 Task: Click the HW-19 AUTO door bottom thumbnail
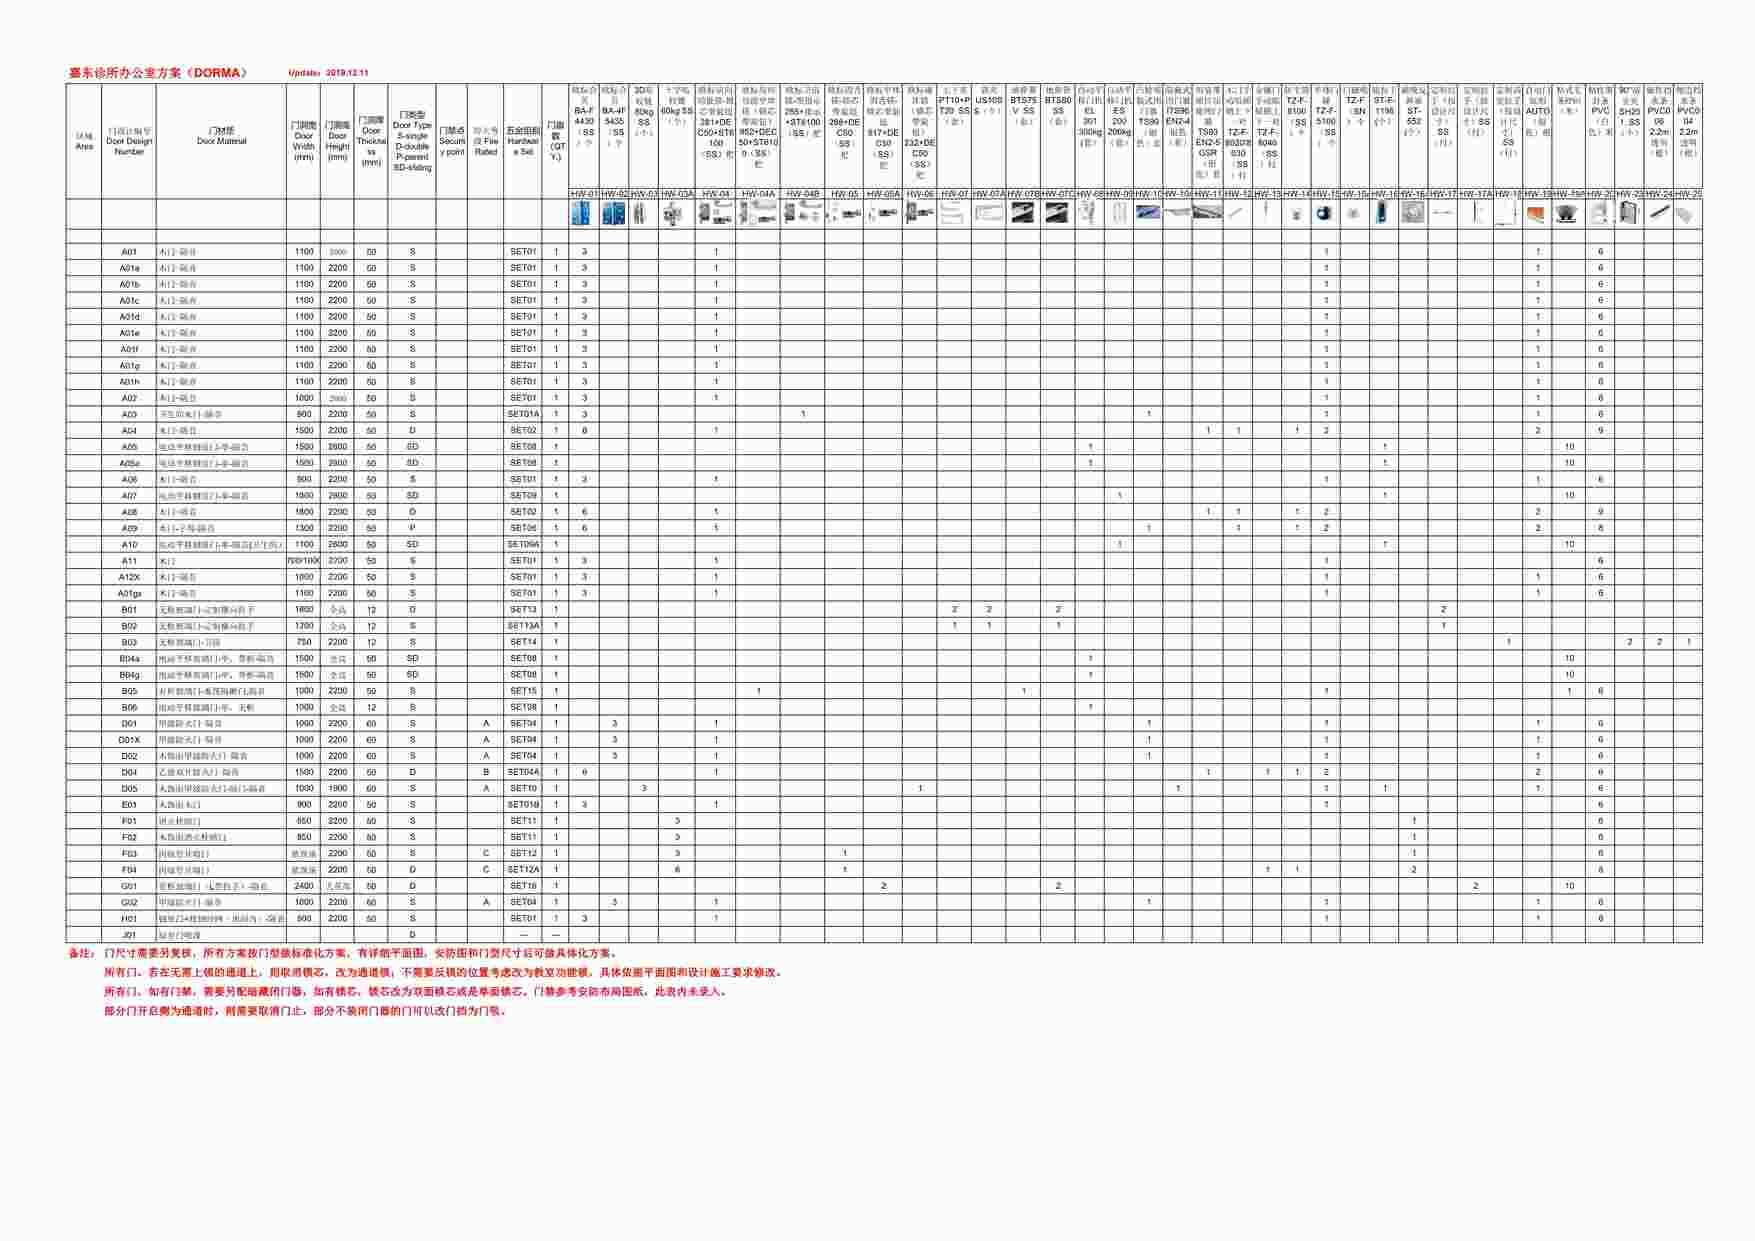pyautogui.click(x=1537, y=213)
